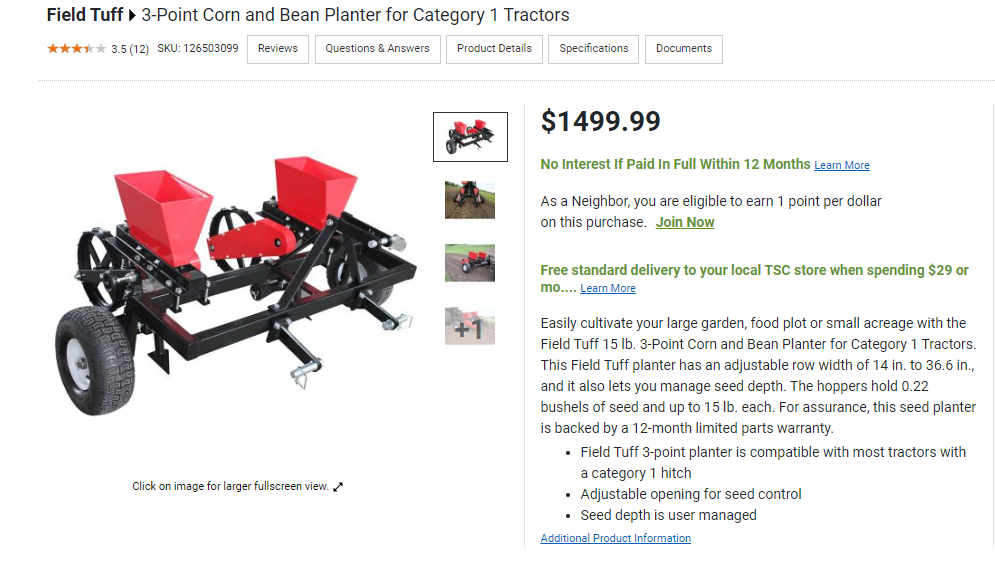Image resolution: width=995 pixels, height=570 pixels.
Task: Select the second thumbnail showing planter in field
Action: pyautogui.click(x=470, y=199)
